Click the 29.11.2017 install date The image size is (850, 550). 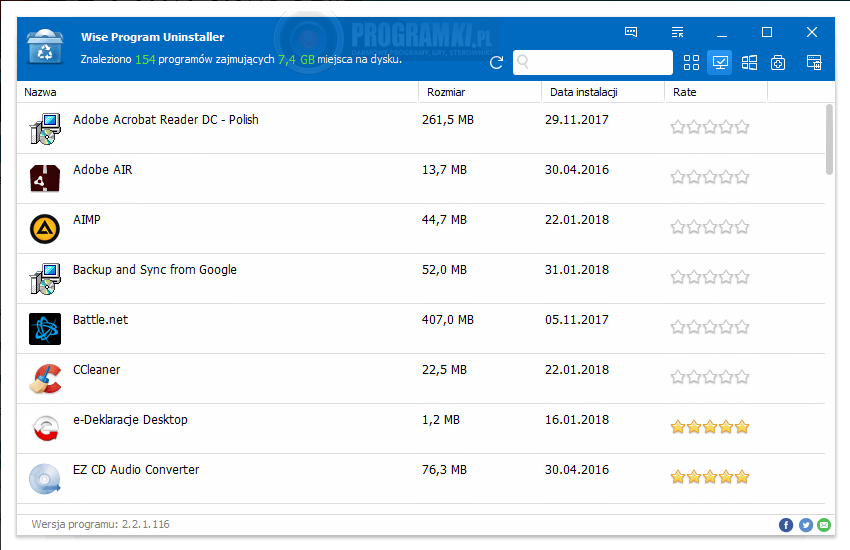577,120
